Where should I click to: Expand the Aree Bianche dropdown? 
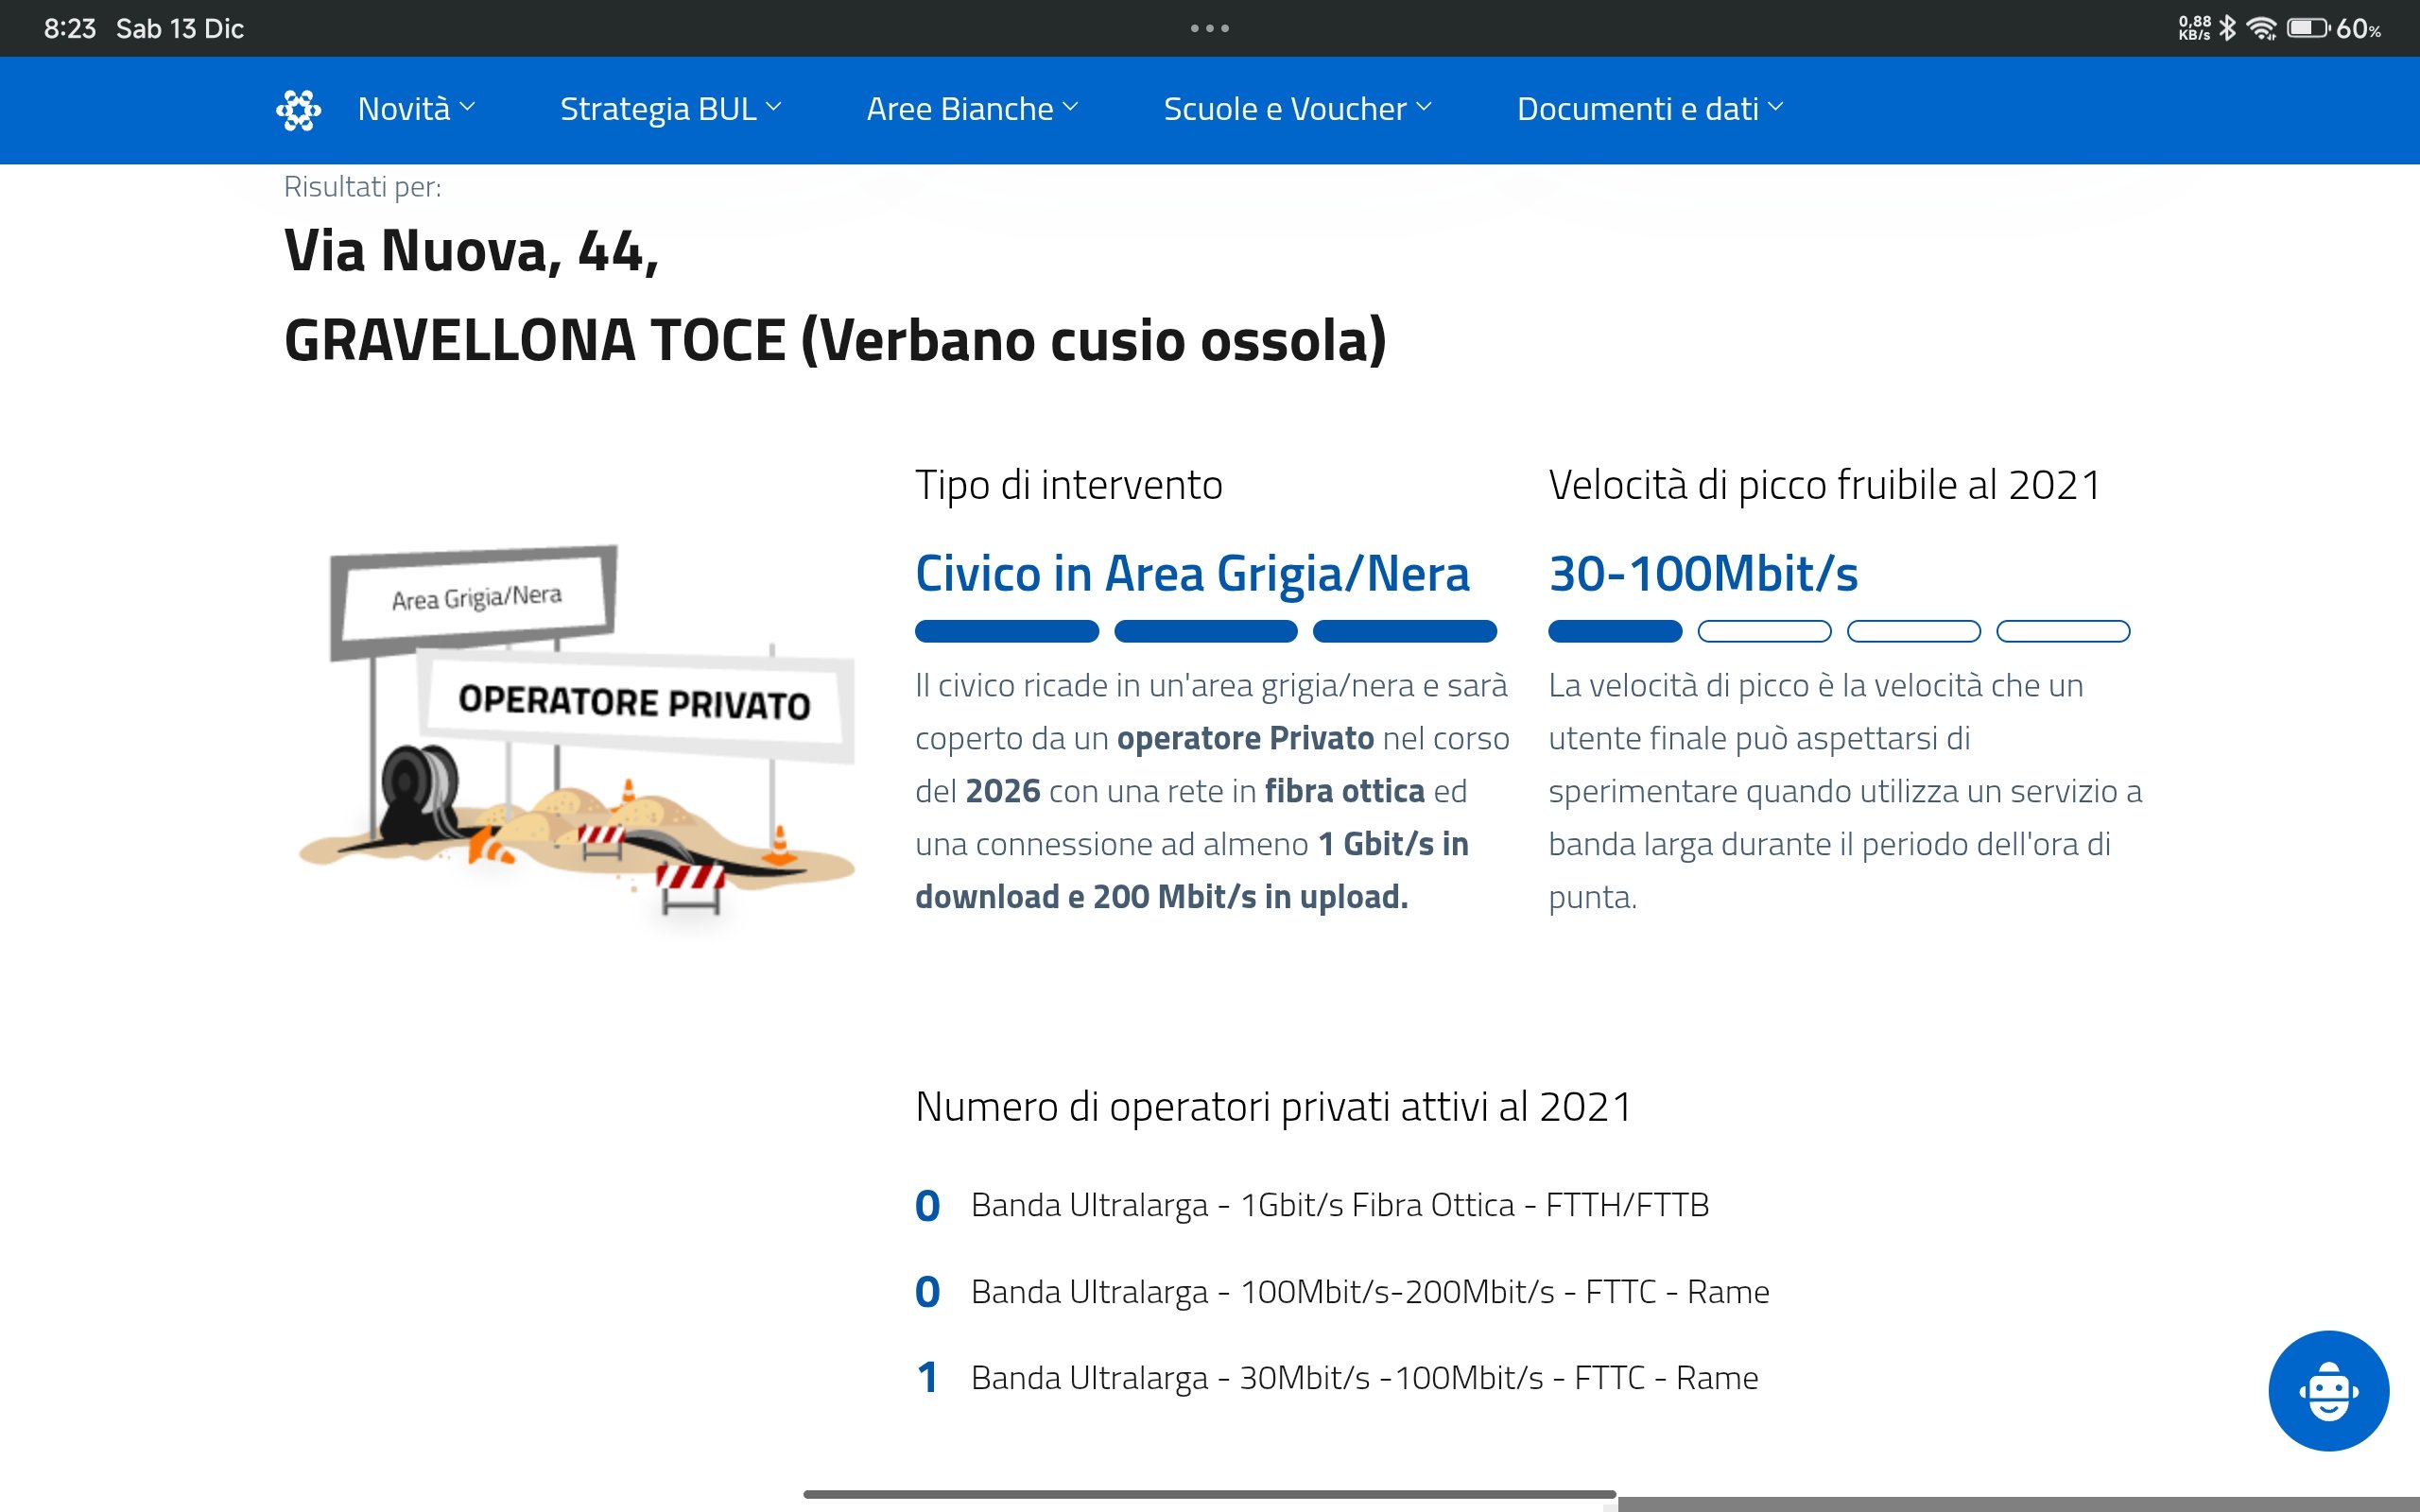[x=972, y=108]
